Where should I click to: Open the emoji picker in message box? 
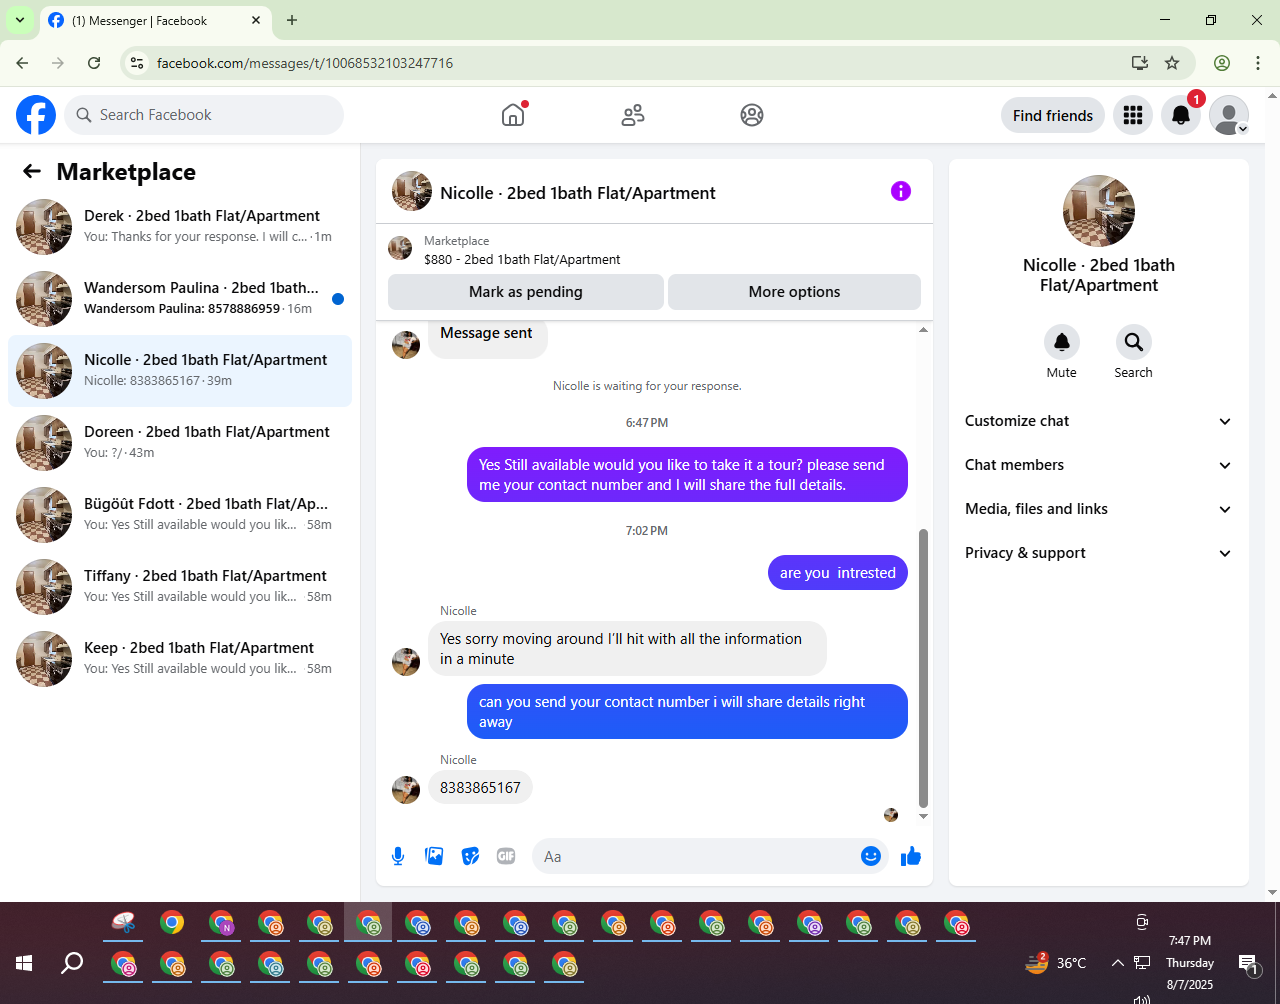point(871,856)
